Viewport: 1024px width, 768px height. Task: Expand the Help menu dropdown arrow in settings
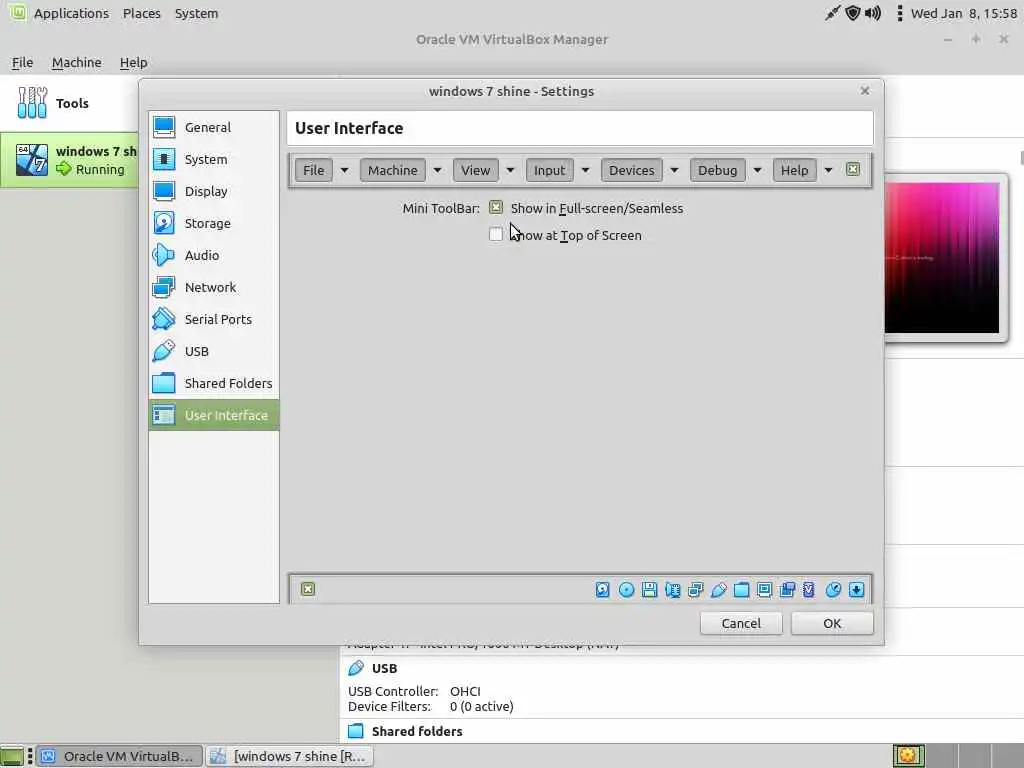(828, 170)
